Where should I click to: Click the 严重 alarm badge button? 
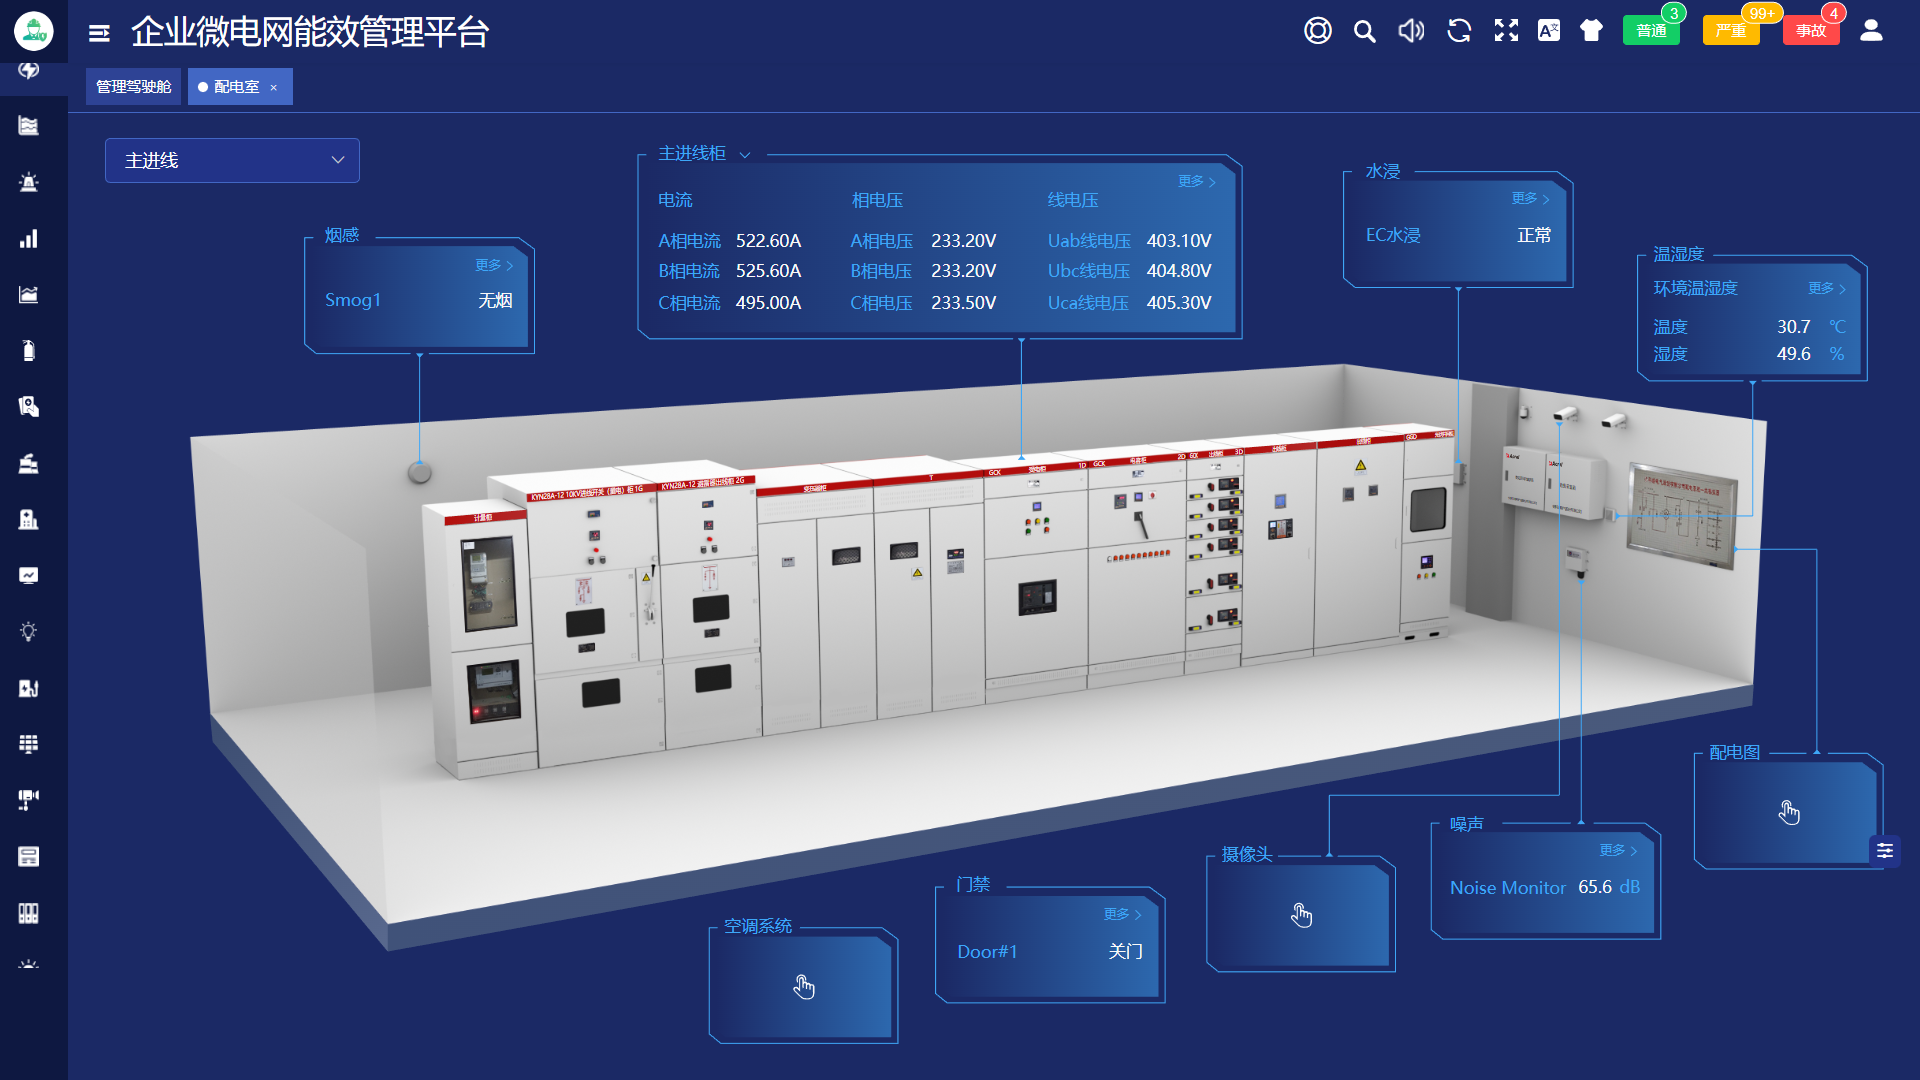(x=1731, y=31)
